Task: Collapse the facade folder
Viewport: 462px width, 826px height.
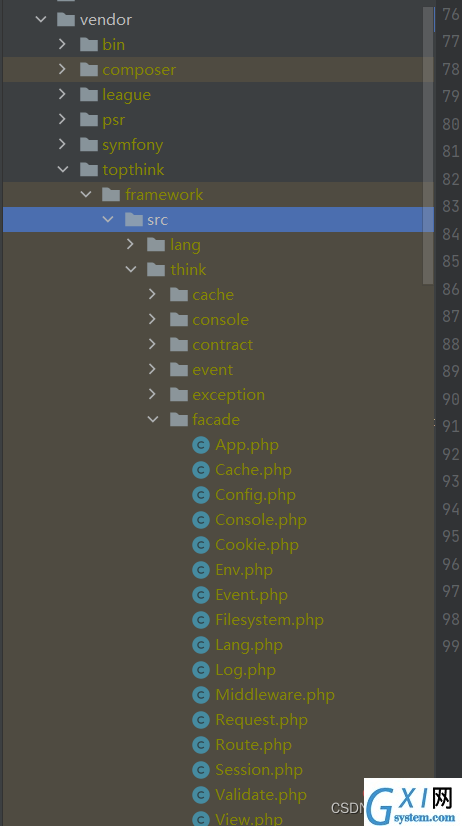Action: (x=153, y=419)
